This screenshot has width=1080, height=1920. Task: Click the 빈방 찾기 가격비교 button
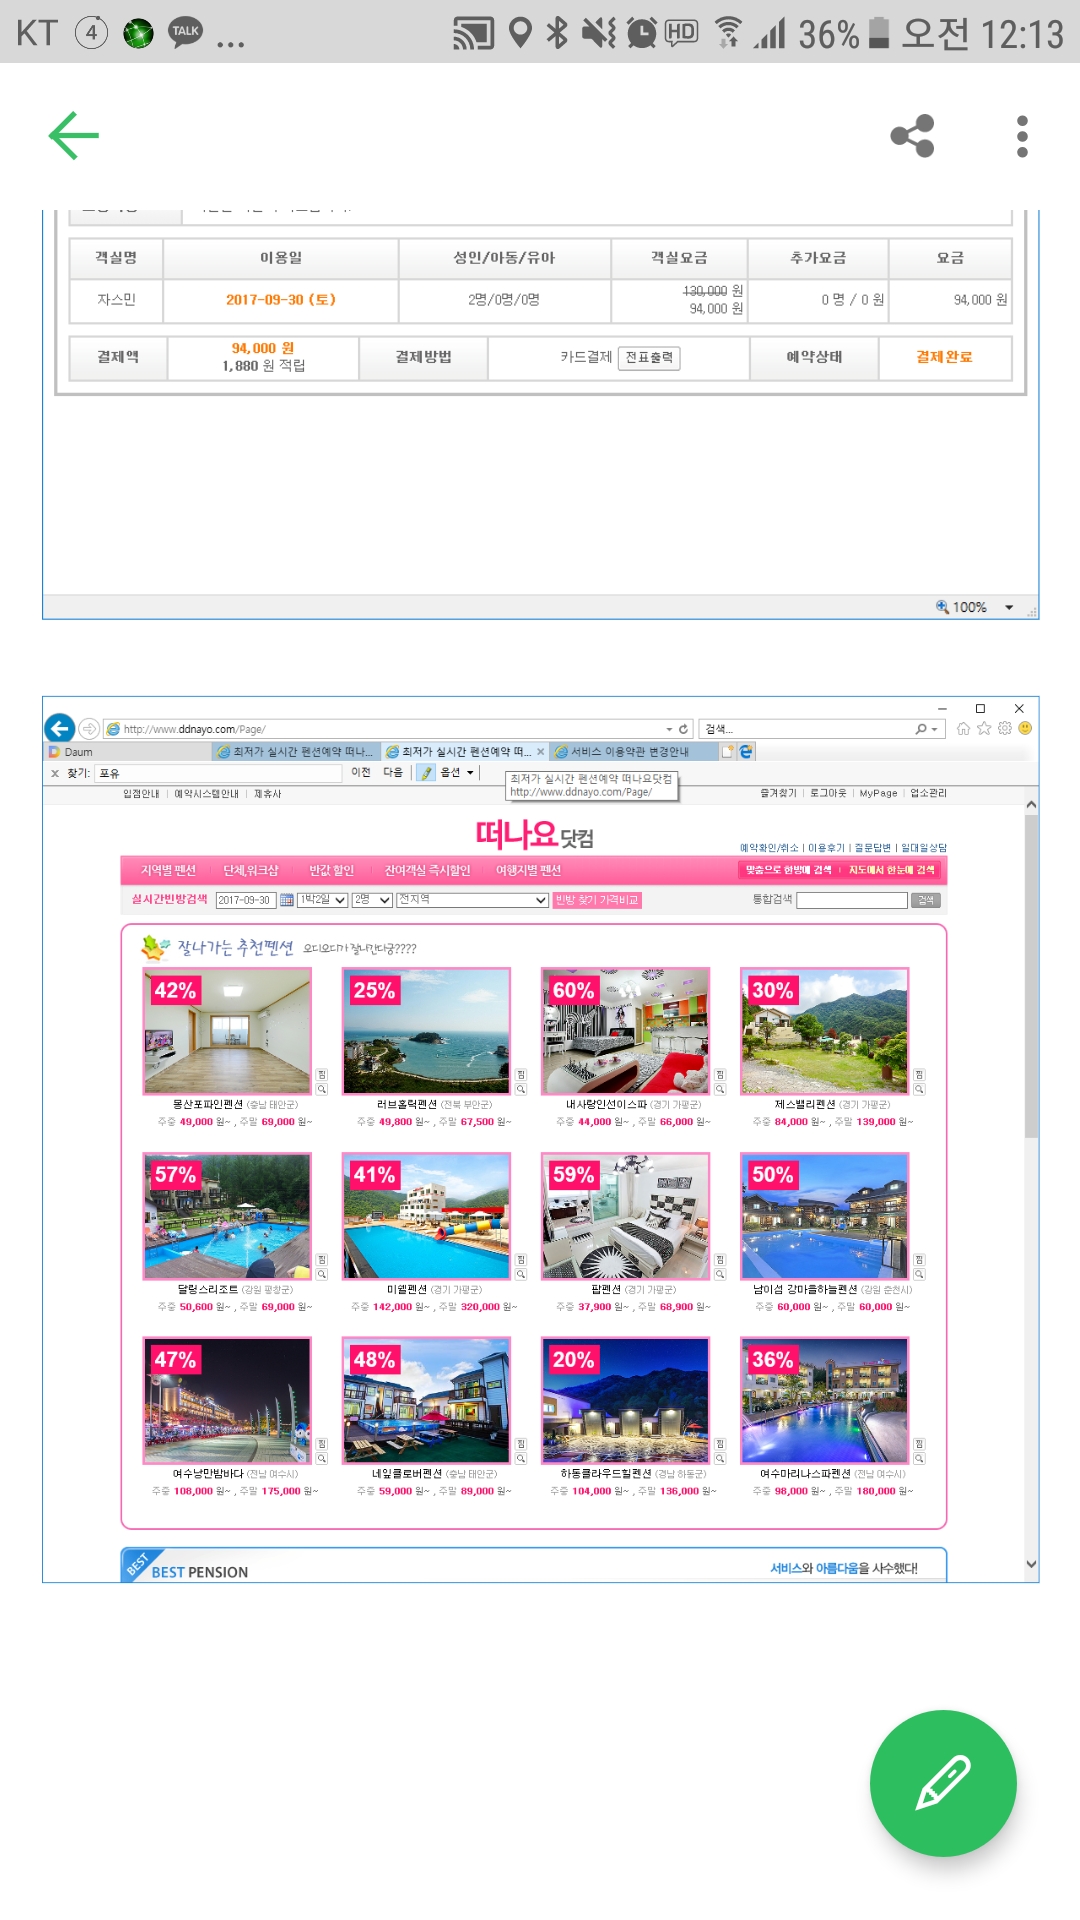[597, 900]
